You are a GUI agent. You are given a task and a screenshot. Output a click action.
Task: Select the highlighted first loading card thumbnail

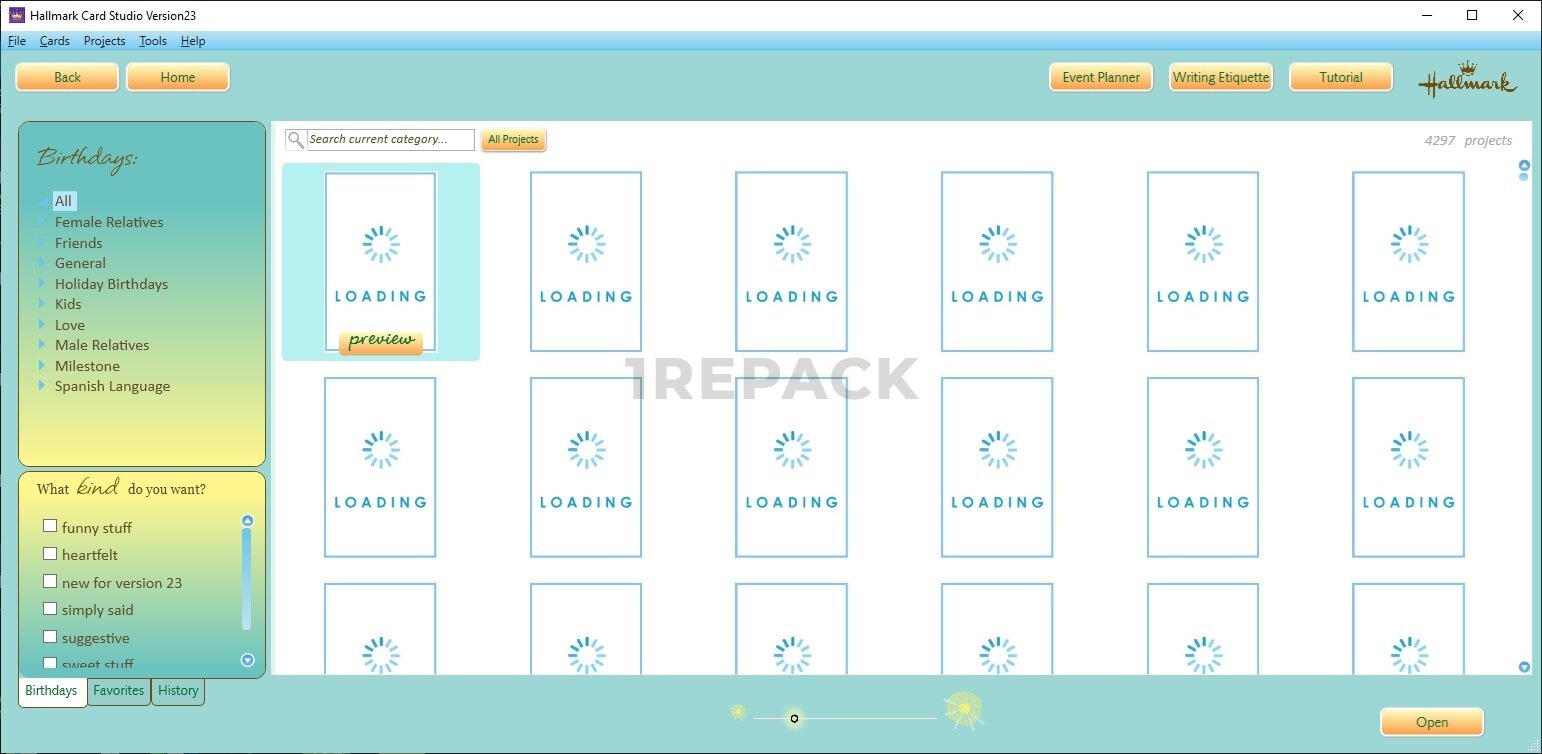click(x=381, y=262)
